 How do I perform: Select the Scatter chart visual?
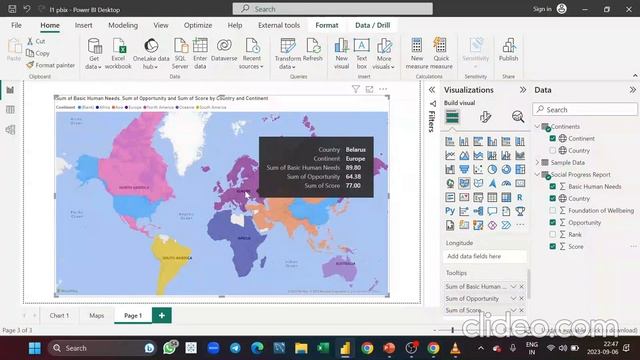pos(478,169)
